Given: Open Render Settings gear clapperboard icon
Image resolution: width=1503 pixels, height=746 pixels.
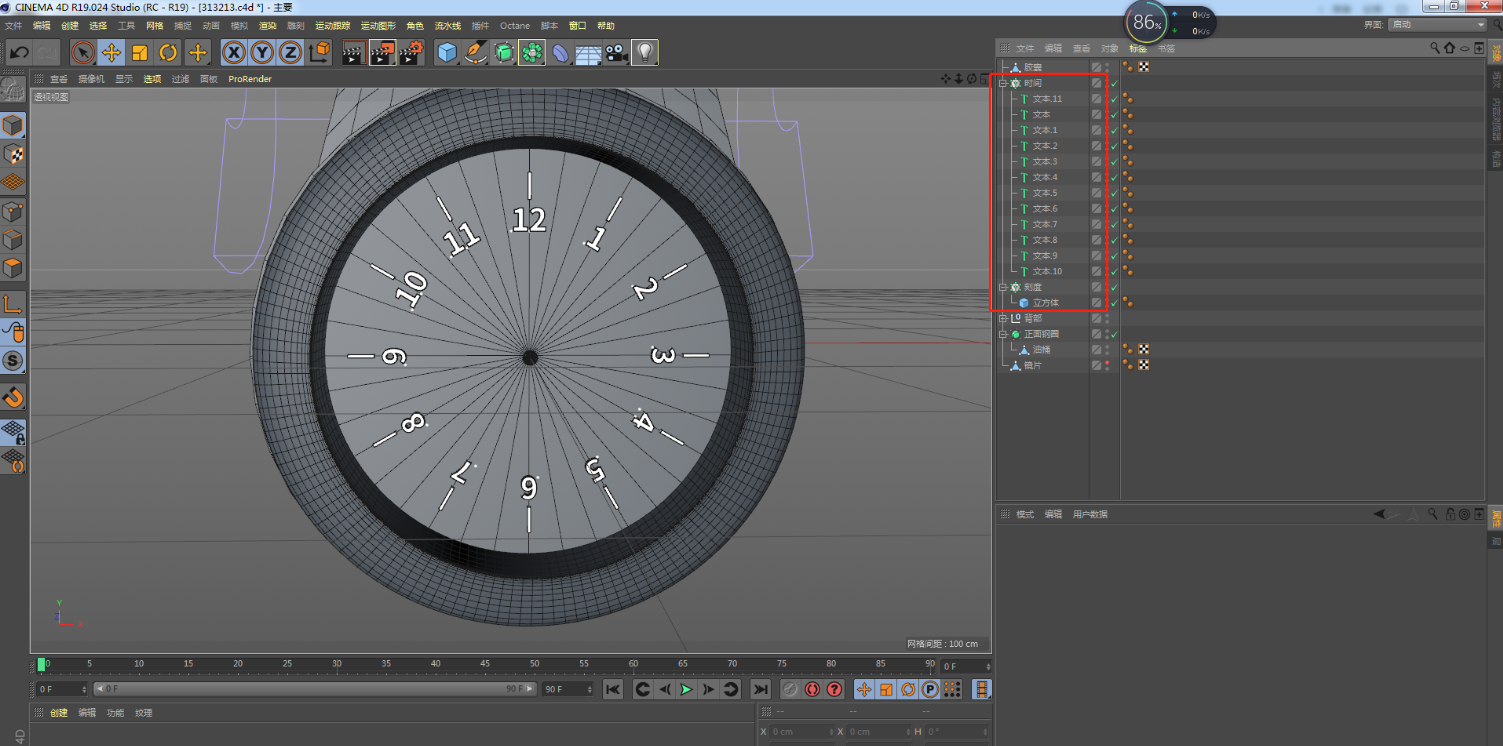Looking at the screenshot, I should [x=411, y=52].
